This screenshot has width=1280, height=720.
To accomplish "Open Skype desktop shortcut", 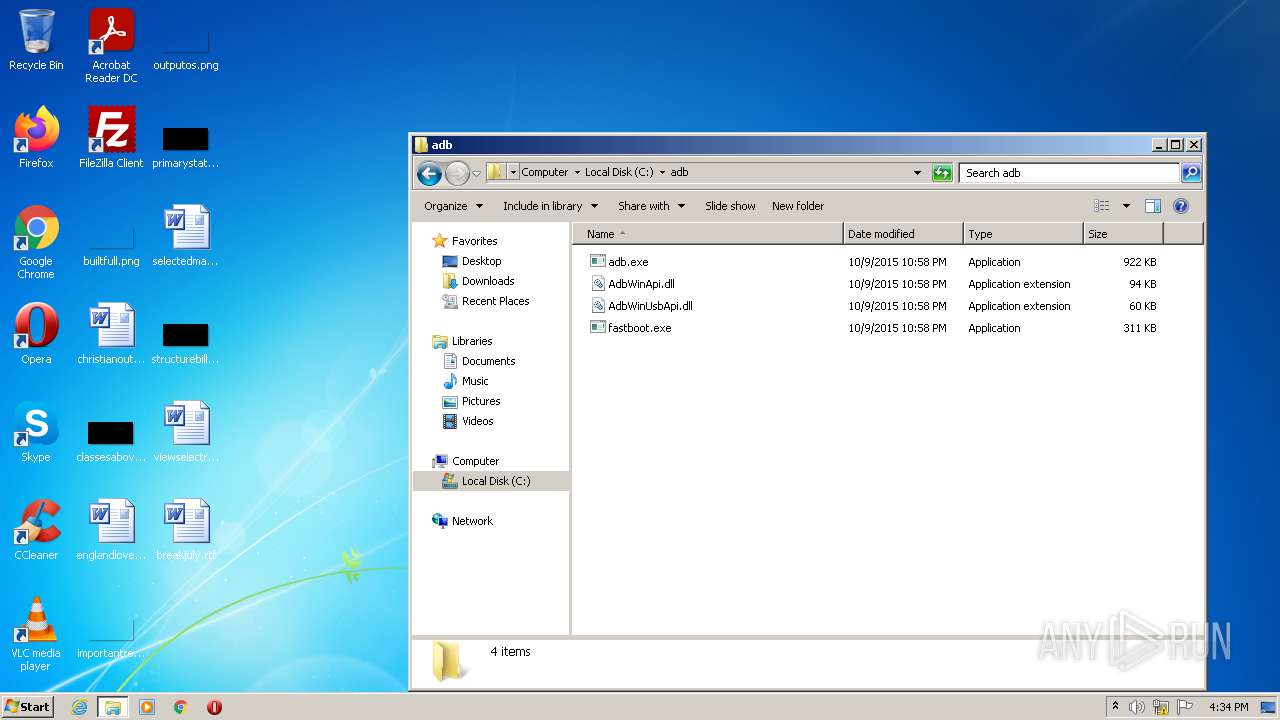I will [x=36, y=432].
